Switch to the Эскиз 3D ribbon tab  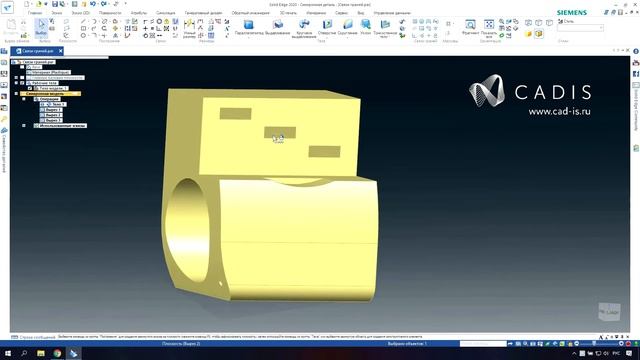click(80, 13)
